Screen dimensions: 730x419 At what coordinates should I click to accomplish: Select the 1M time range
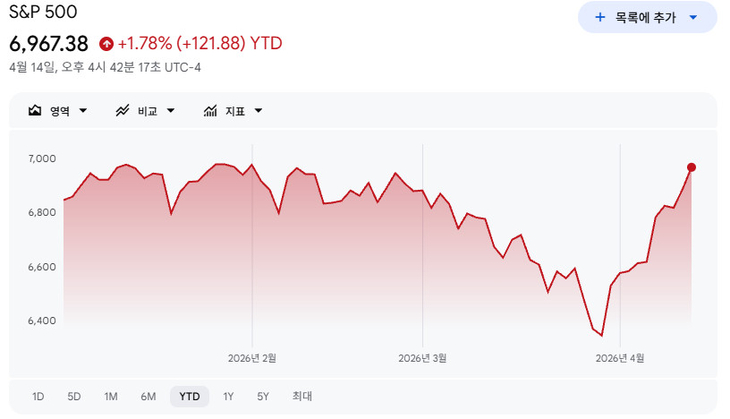(111, 397)
